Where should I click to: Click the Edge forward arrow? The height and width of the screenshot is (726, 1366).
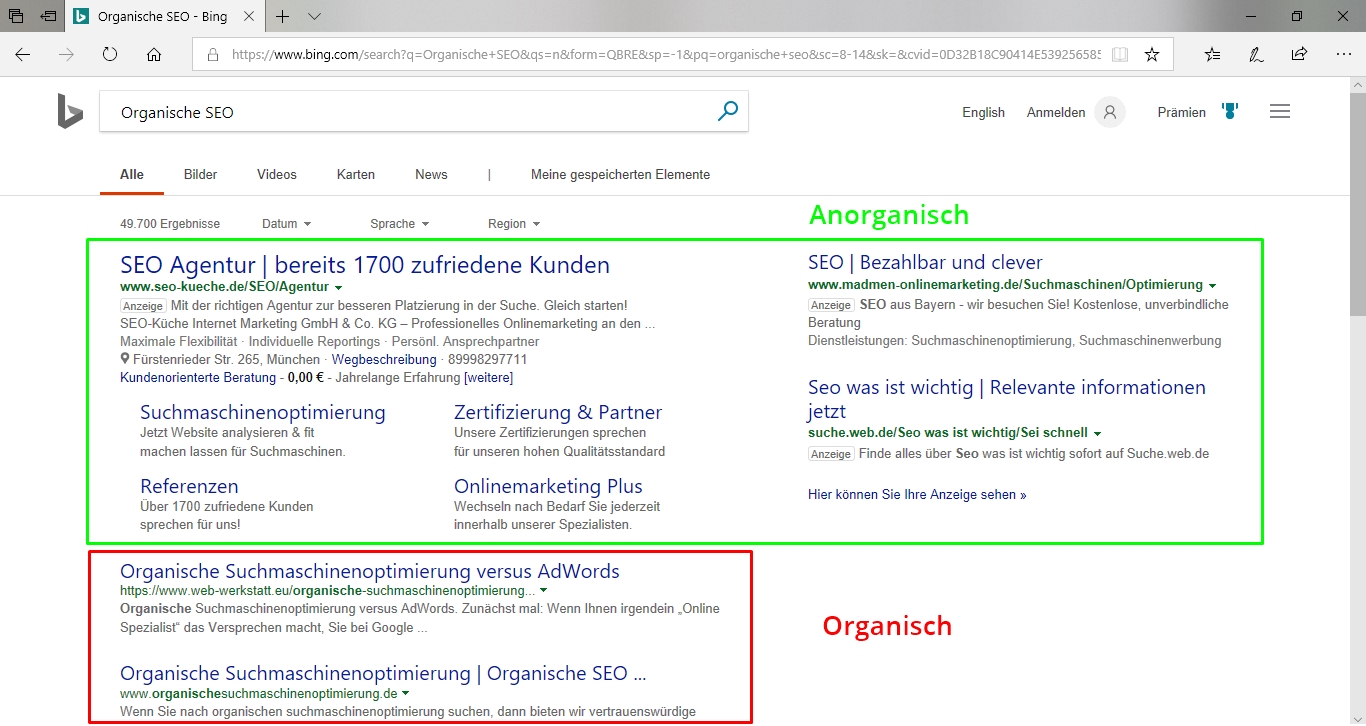(x=67, y=55)
